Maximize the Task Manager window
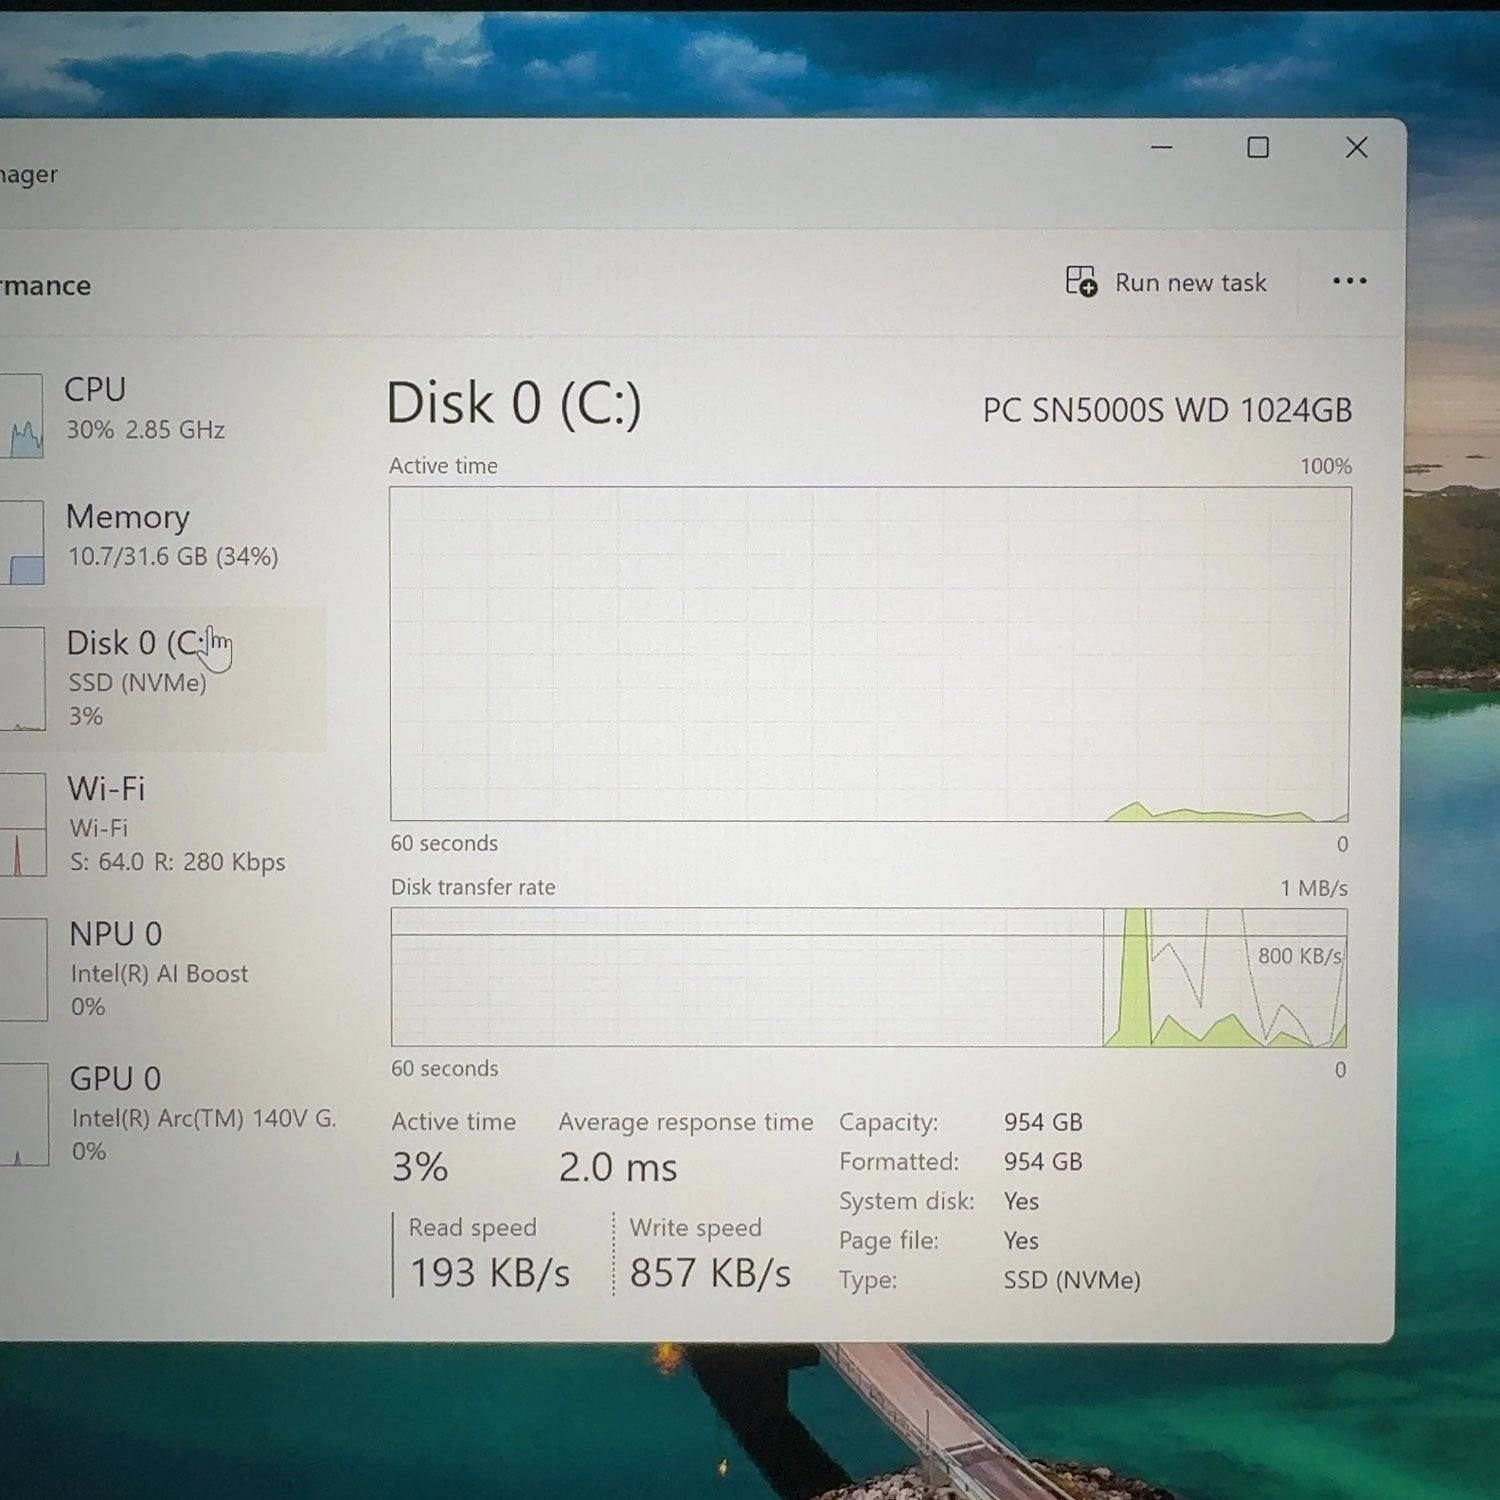The width and height of the screenshot is (1500, 1500). tap(1258, 148)
